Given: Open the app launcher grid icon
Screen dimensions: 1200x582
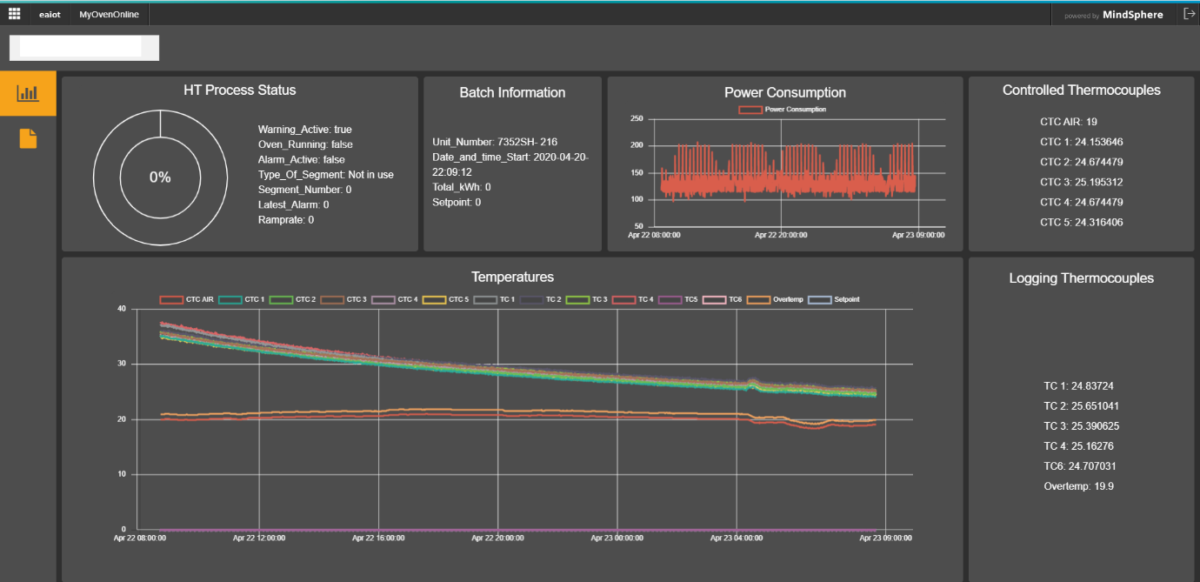Looking at the screenshot, I should click(x=14, y=13).
